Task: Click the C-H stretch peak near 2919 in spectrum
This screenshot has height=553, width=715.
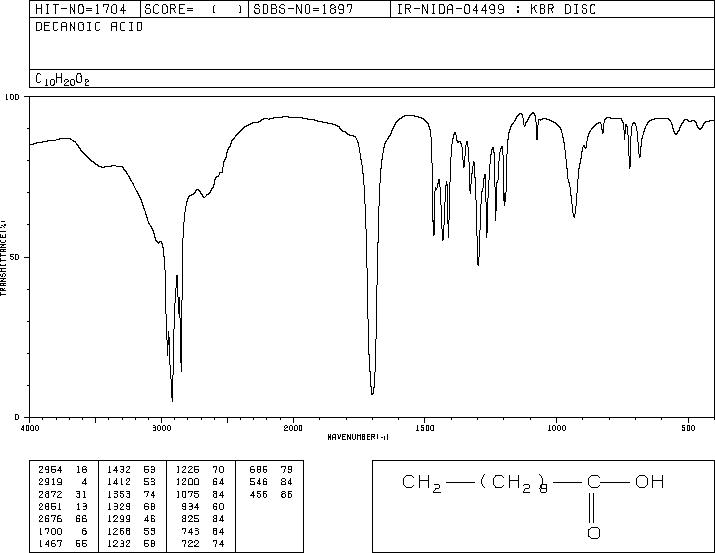Action: pyautogui.click(x=172, y=400)
